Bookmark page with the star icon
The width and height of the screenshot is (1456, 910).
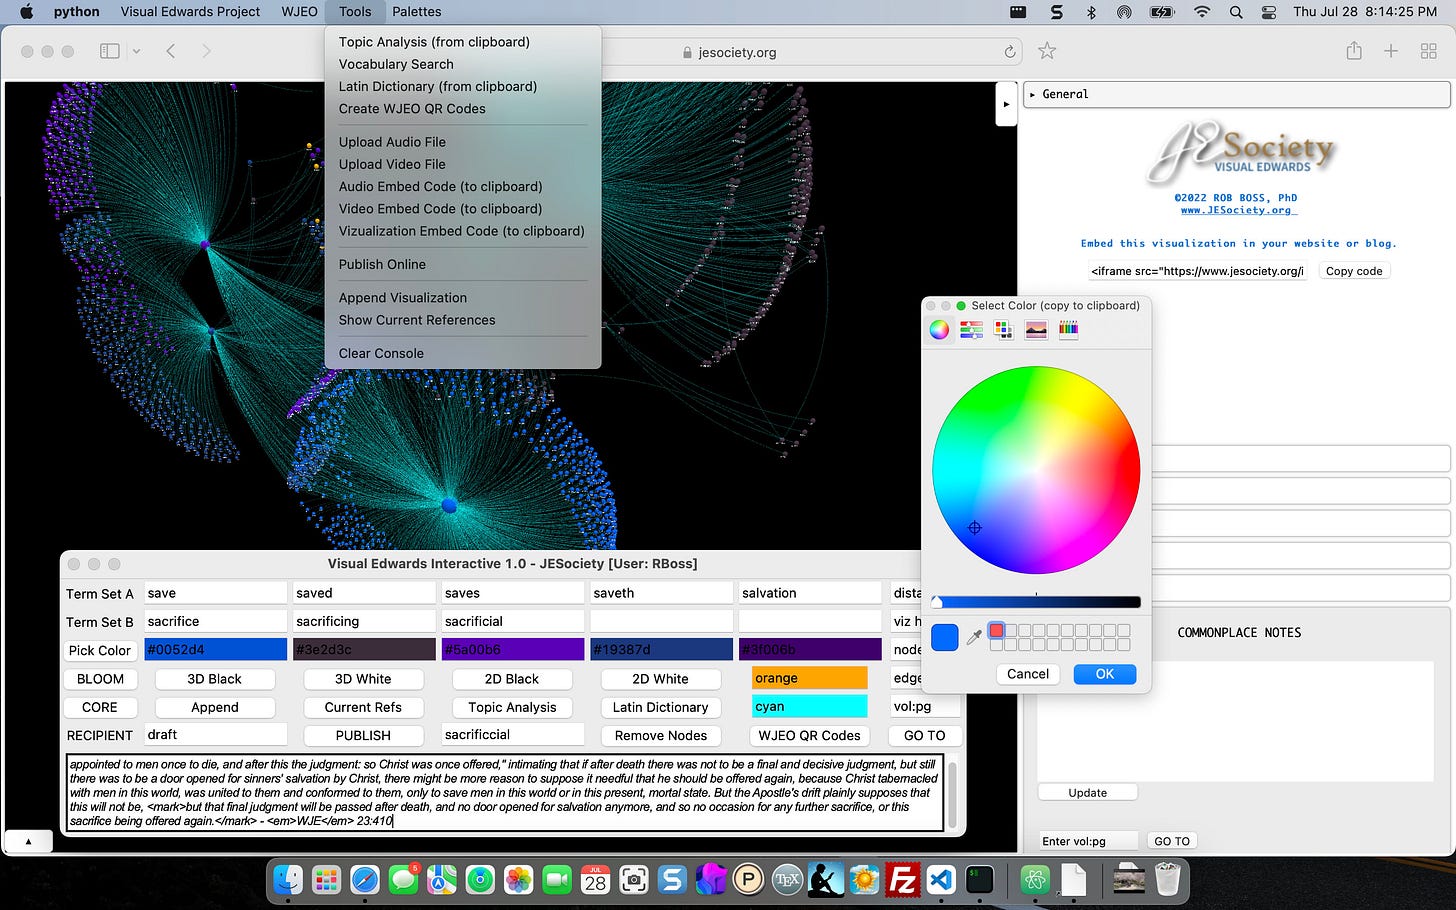[x=1047, y=51]
